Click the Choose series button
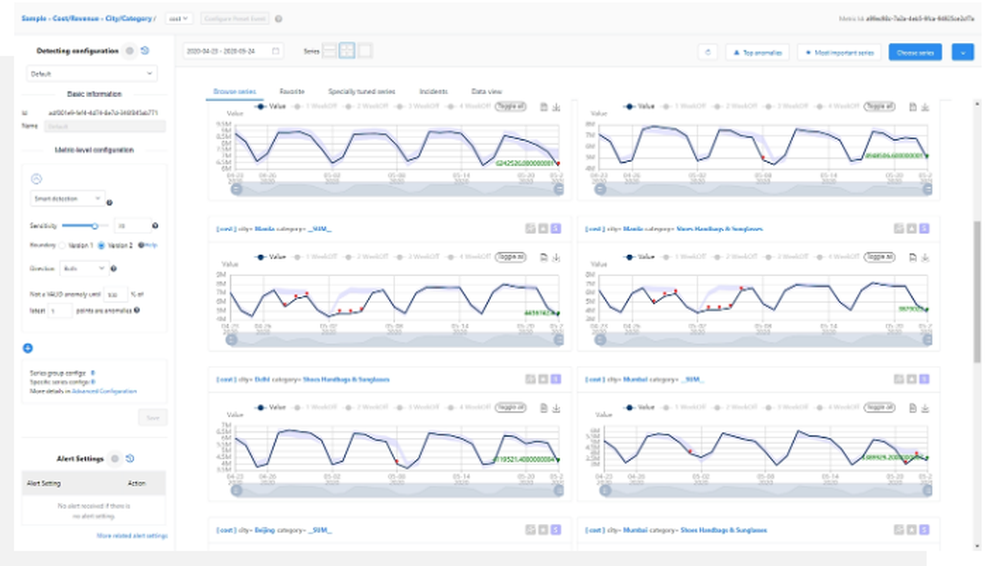 point(915,52)
